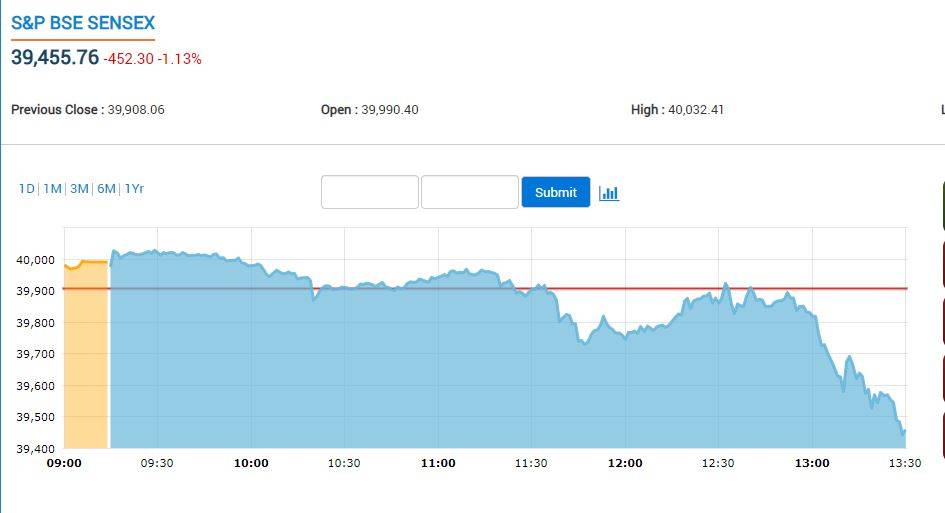This screenshot has height=513, width=945.
Task: Select the 1D chart range
Action: tap(27, 189)
